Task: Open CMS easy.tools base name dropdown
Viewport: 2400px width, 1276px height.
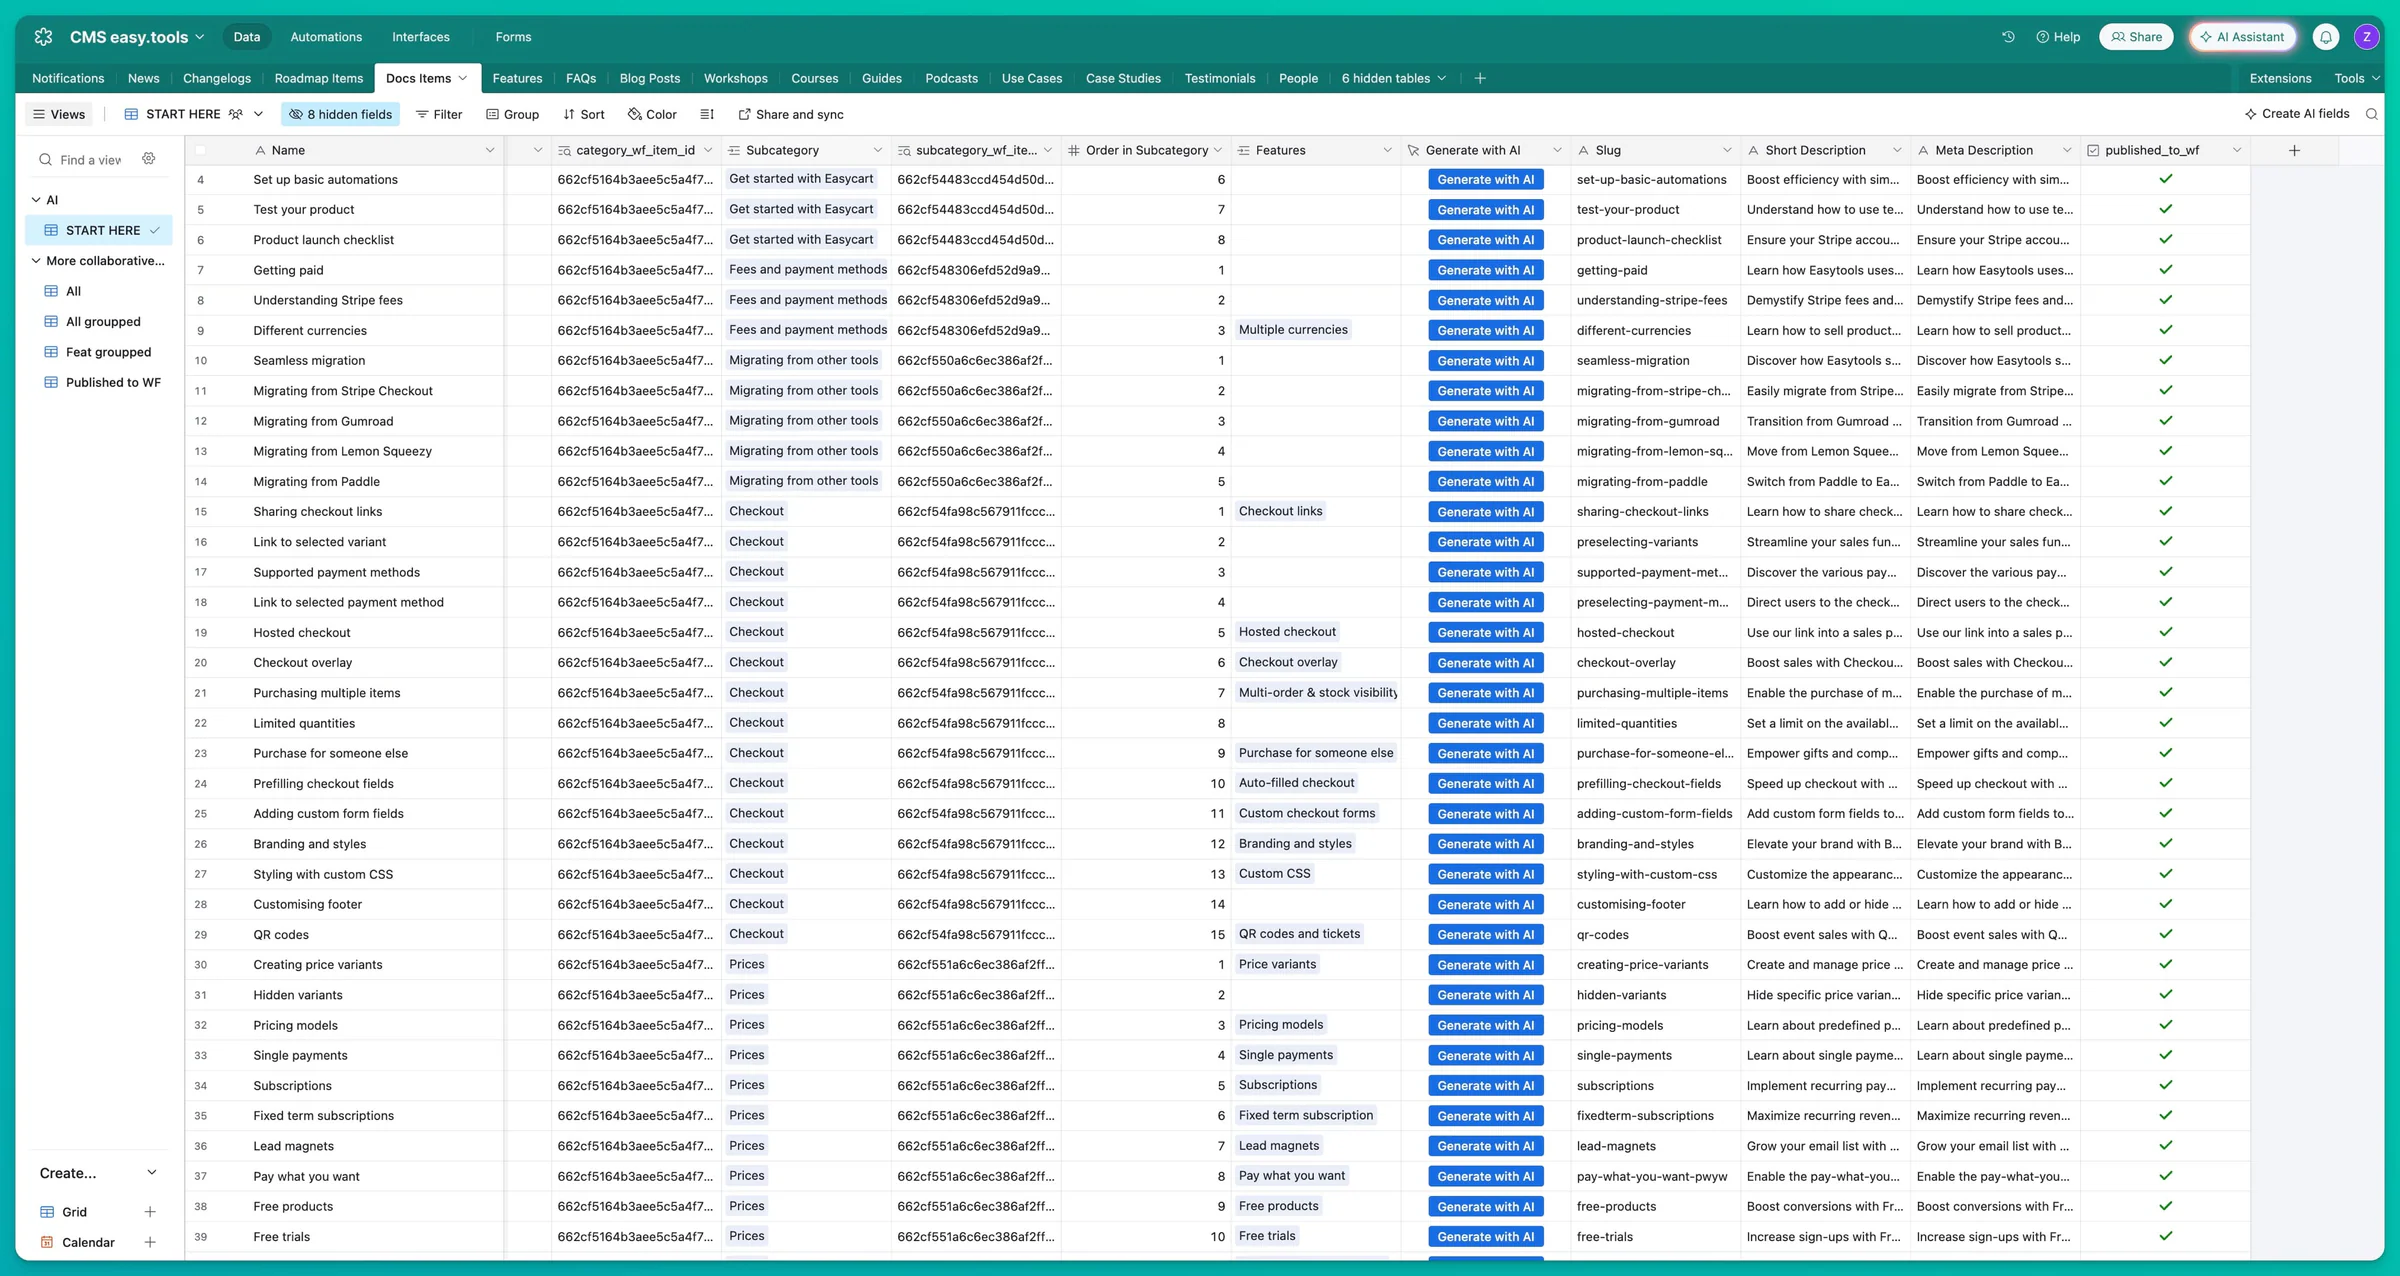Action: [x=137, y=37]
